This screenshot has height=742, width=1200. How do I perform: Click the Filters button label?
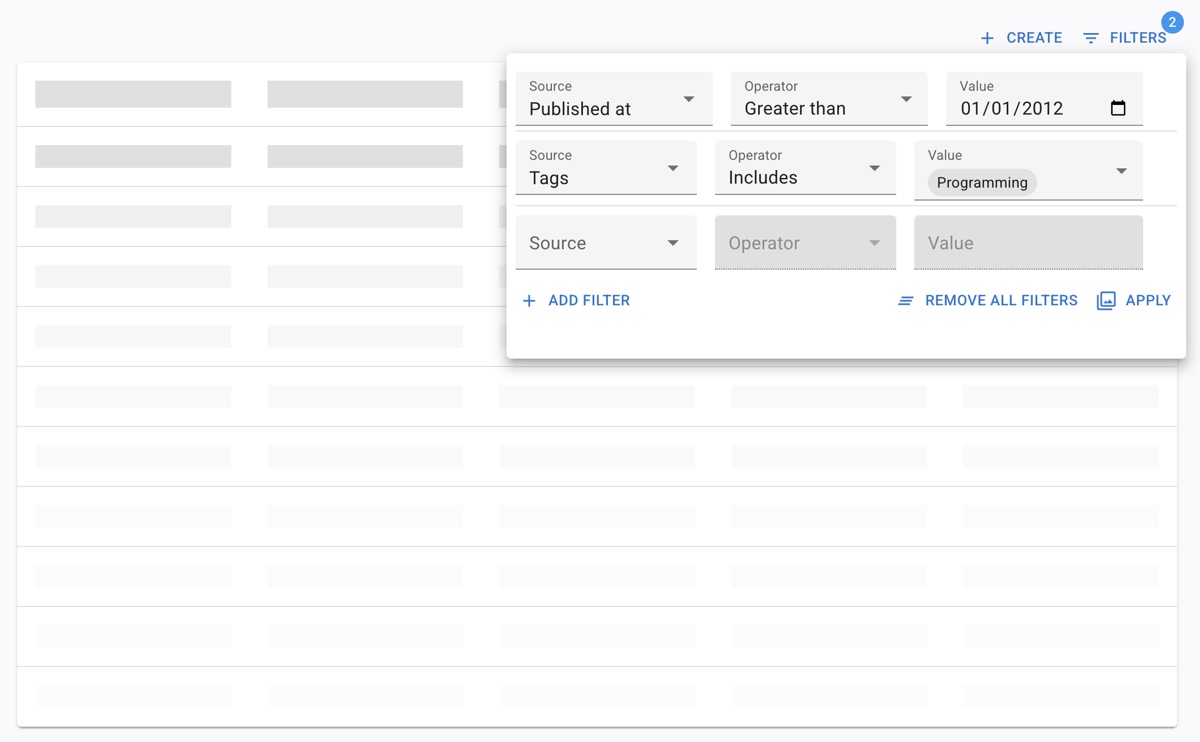[1138, 38]
